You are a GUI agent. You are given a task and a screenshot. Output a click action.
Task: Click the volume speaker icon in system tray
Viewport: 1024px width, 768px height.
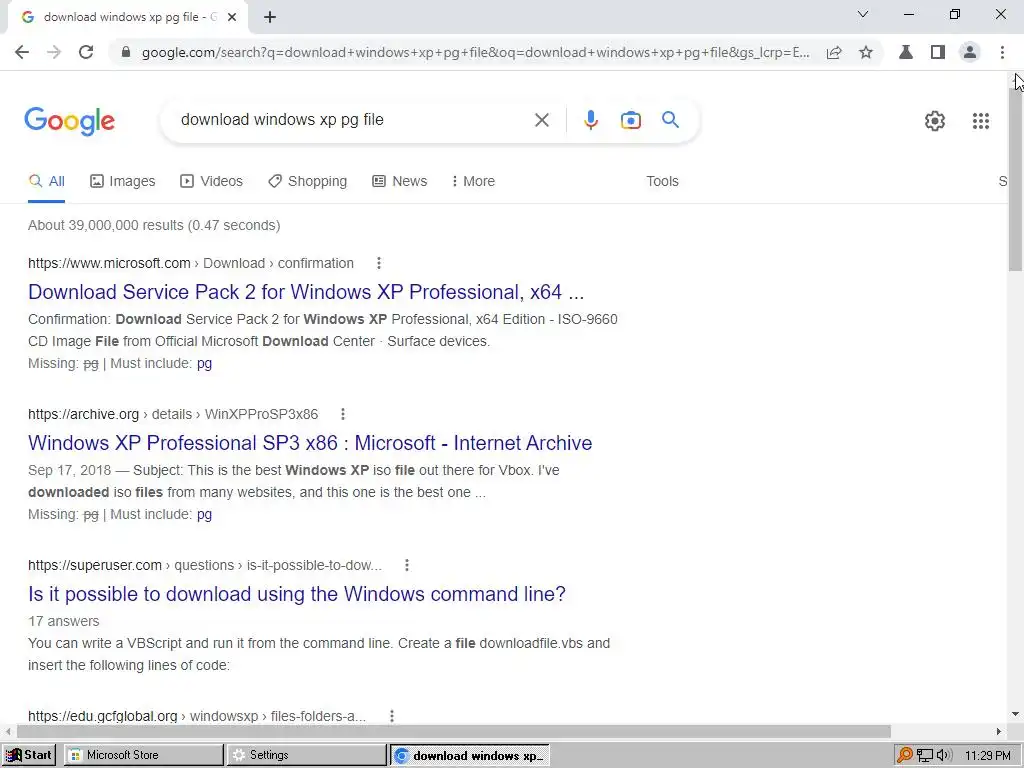pos(944,756)
